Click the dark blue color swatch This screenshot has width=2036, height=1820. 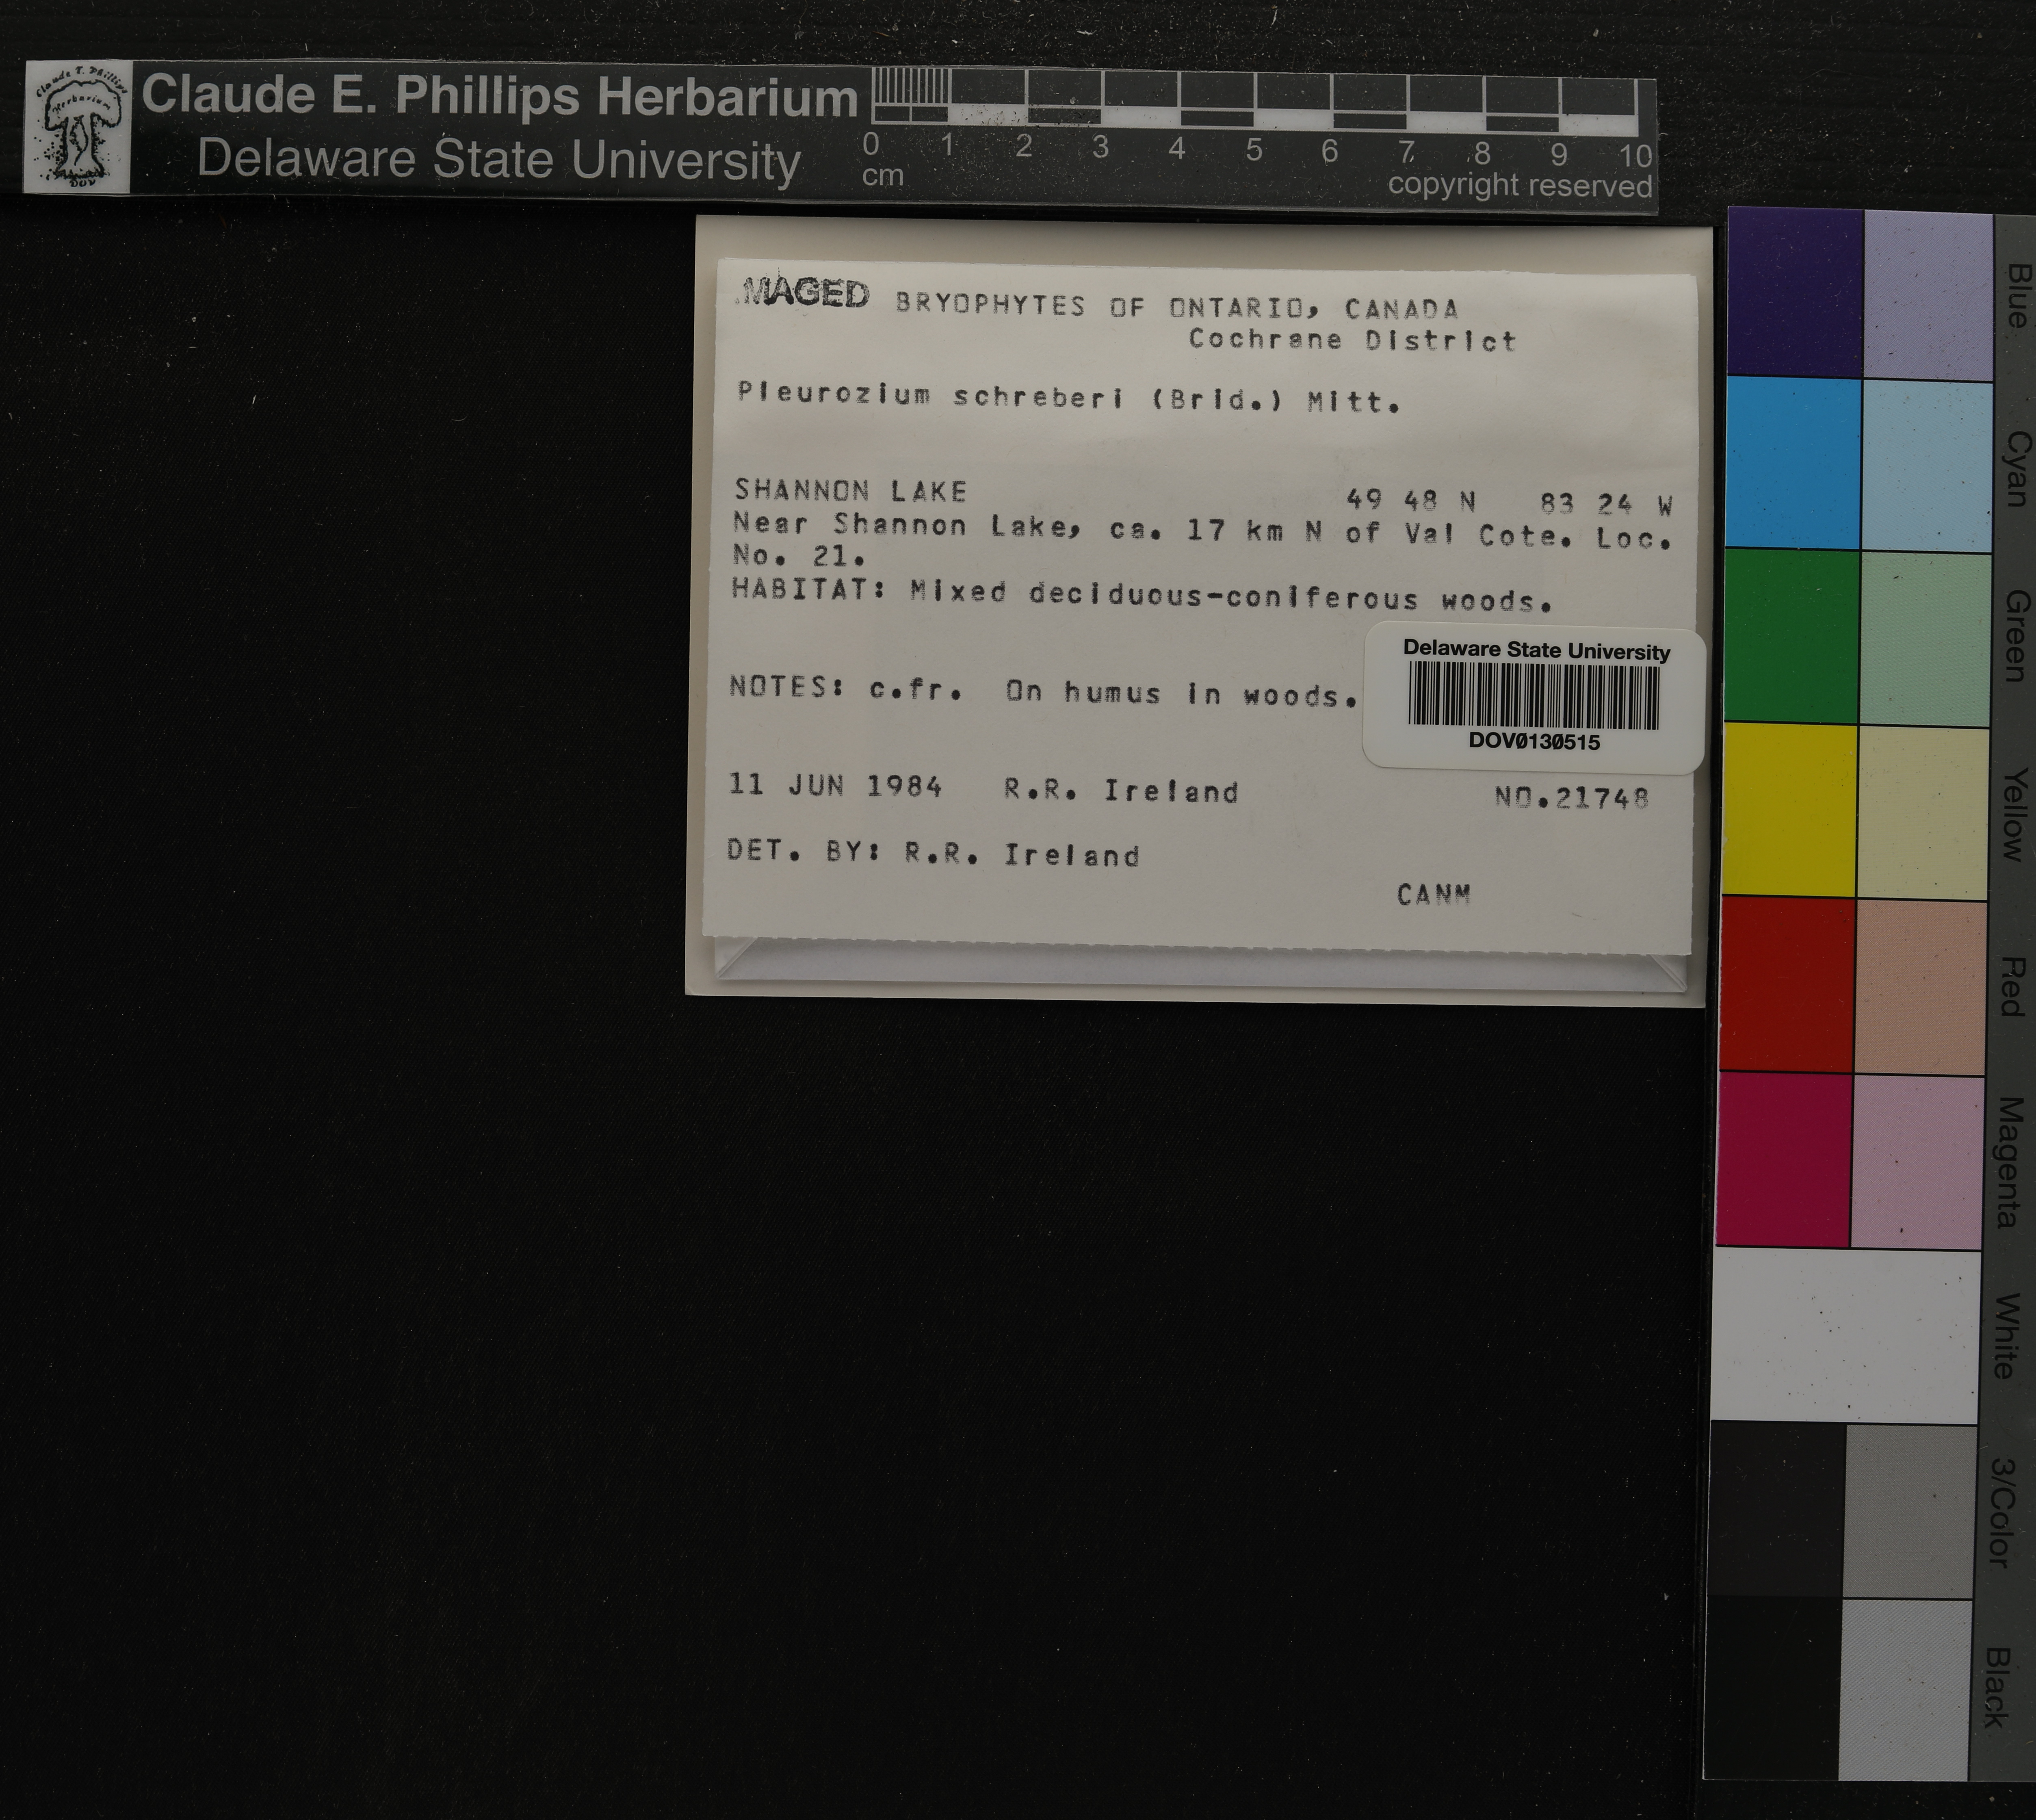[x=1795, y=293]
